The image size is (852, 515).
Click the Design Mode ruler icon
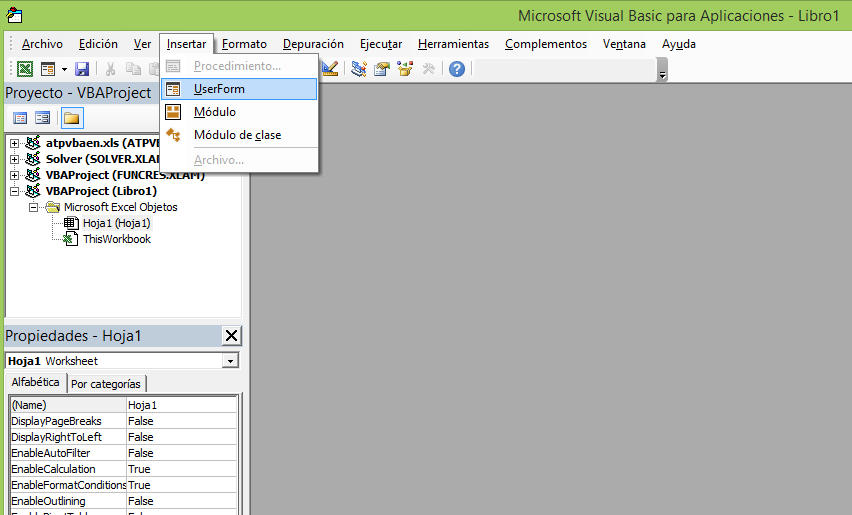(329, 68)
